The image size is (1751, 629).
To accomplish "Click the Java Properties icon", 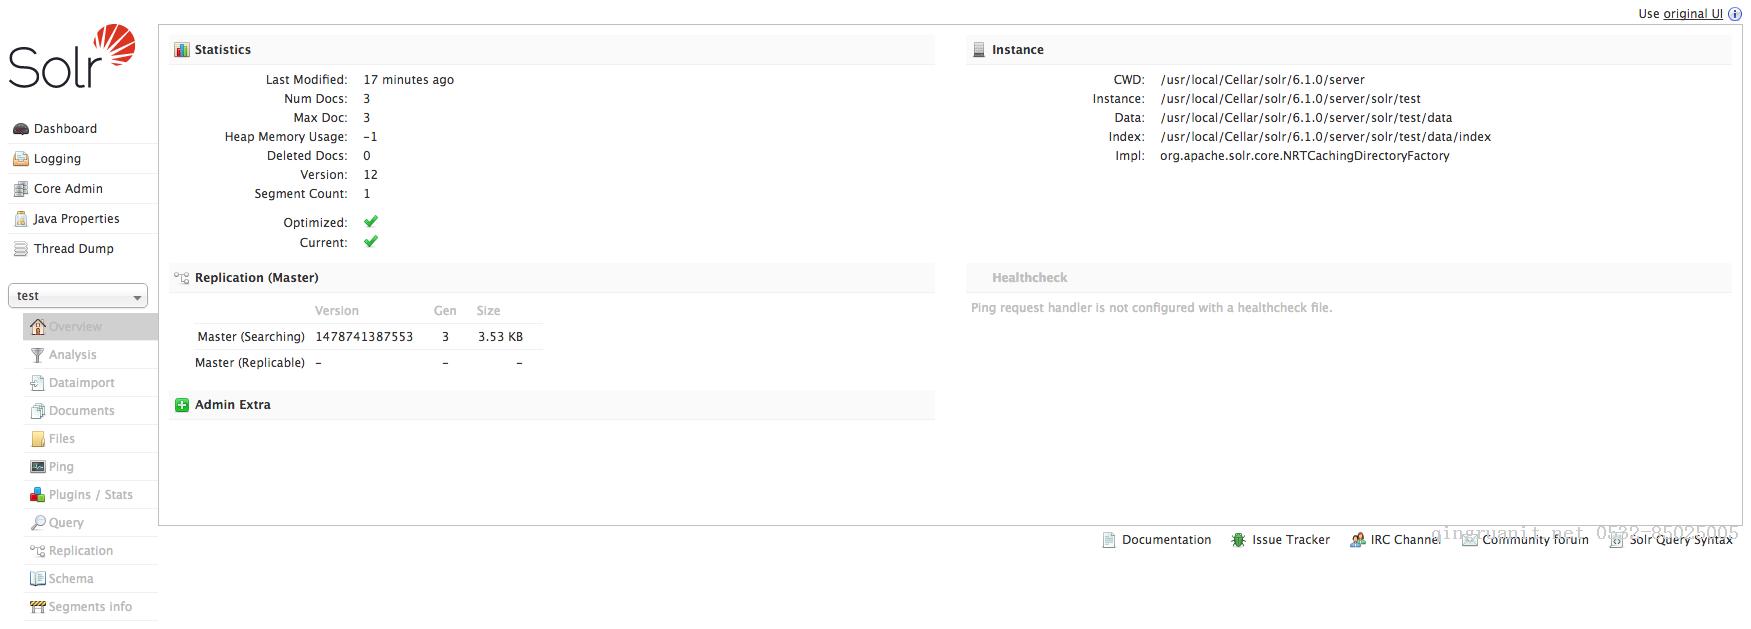I will click(x=20, y=219).
